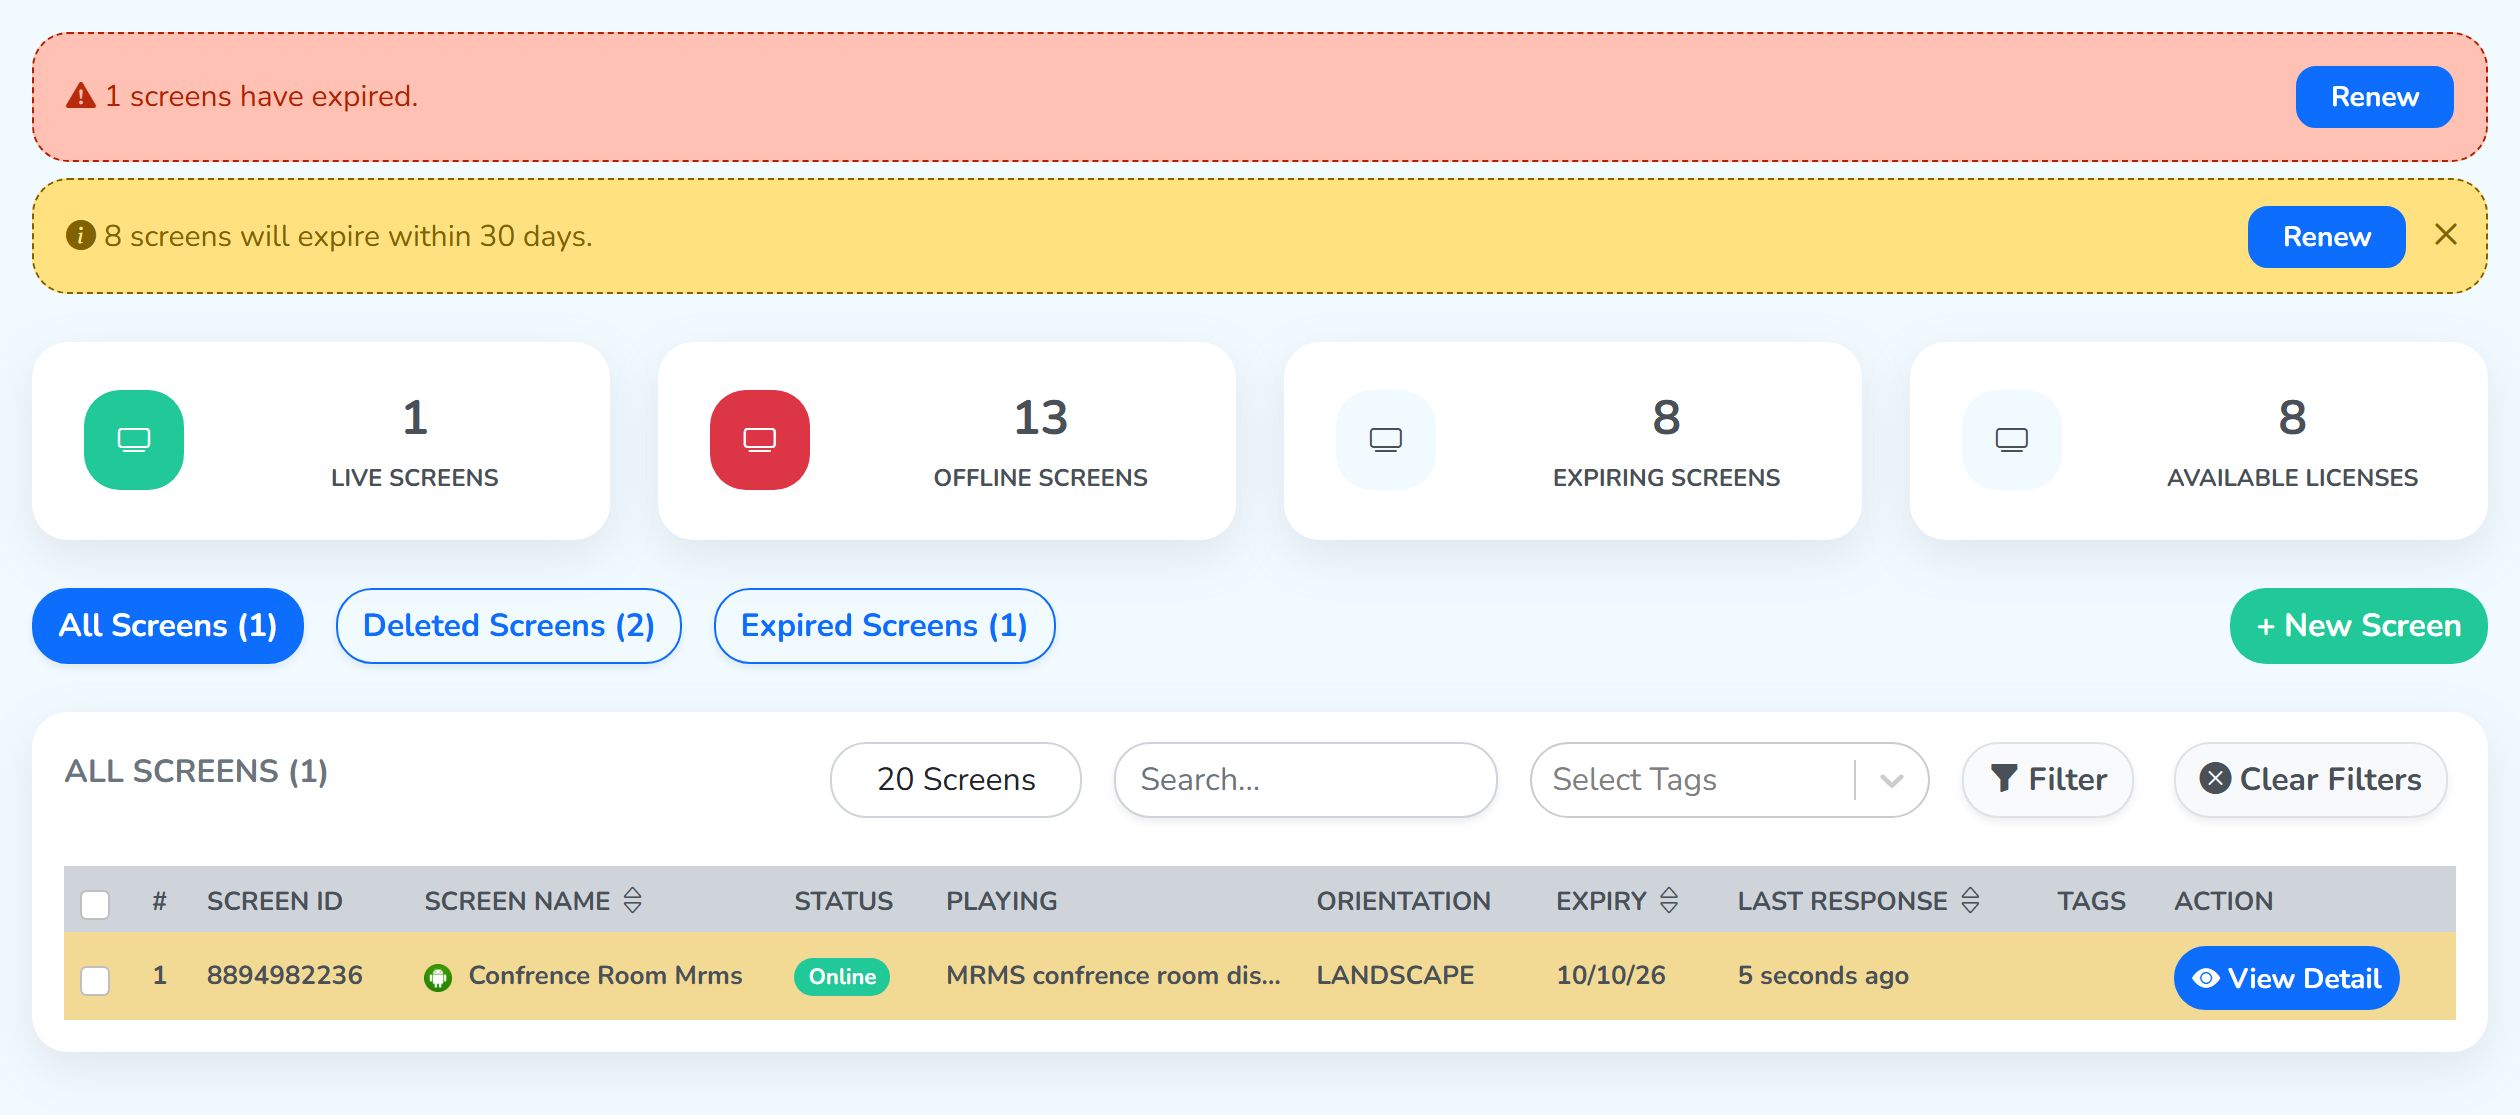Click MRMS confrence room dis... playing entry

[x=1113, y=975]
